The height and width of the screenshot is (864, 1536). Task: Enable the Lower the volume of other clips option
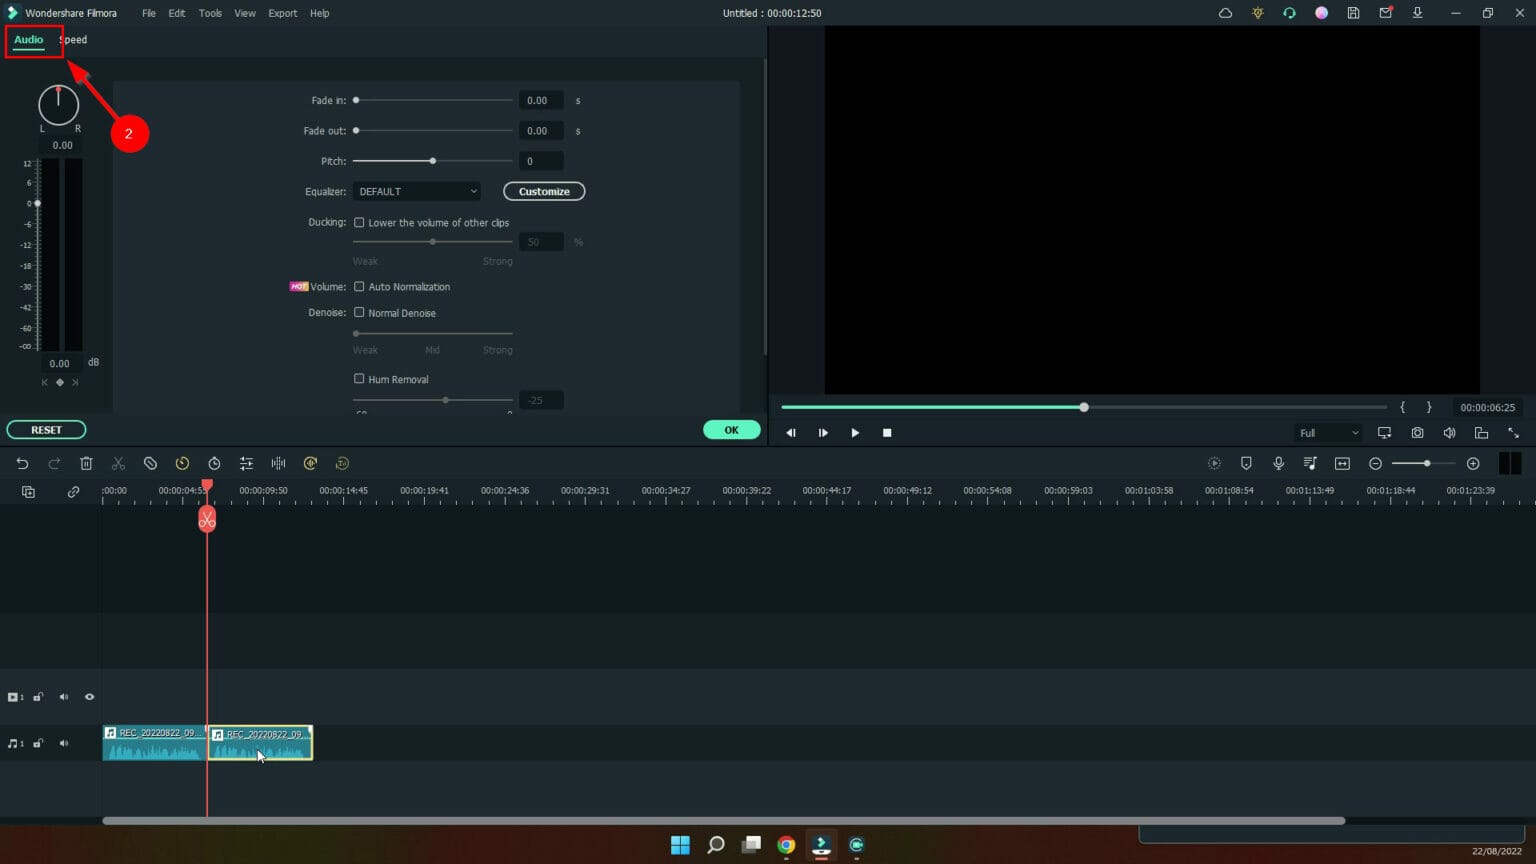359,222
